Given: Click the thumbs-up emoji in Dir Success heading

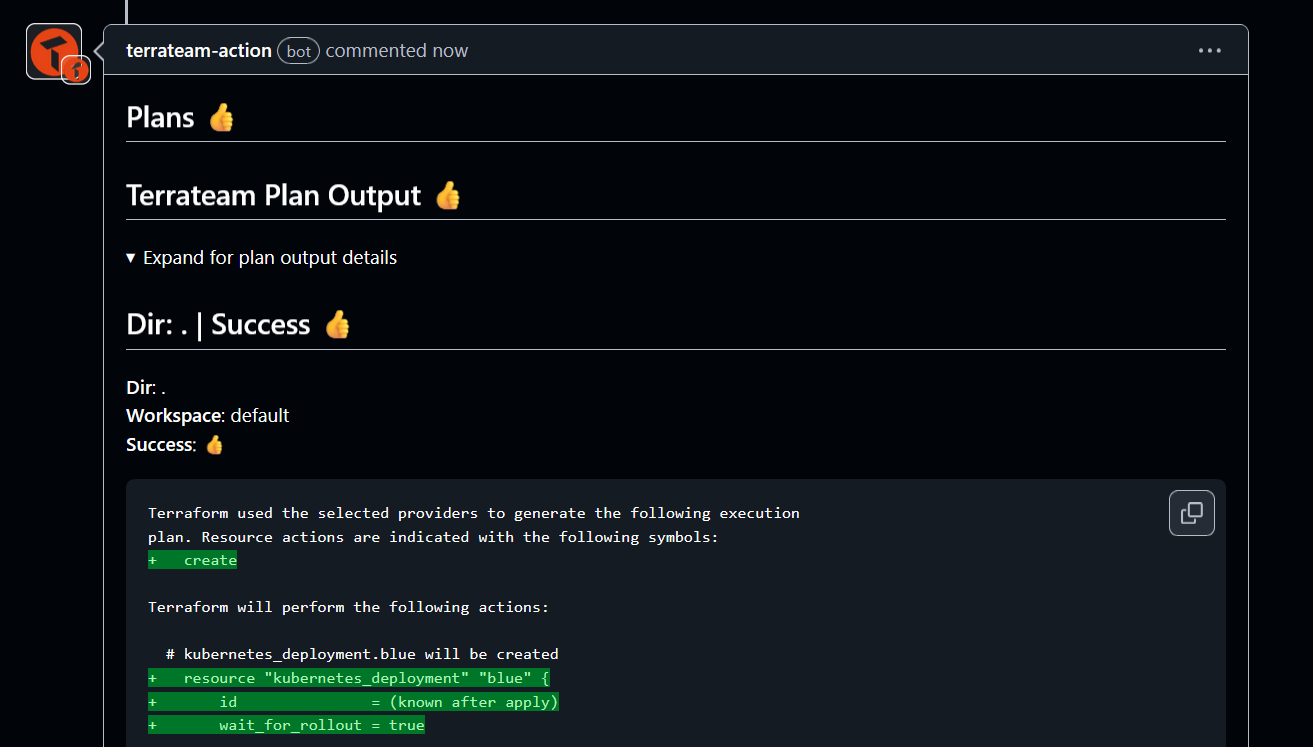Looking at the screenshot, I should tap(338, 325).
